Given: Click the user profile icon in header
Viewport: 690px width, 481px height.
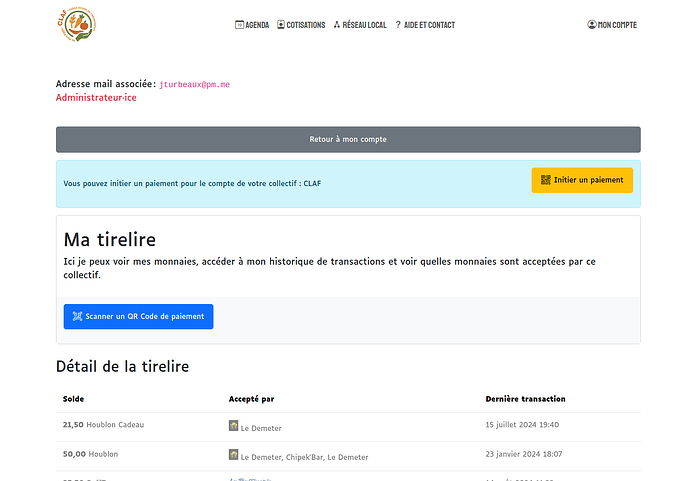Looking at the screenshot, I should [592, 25].
